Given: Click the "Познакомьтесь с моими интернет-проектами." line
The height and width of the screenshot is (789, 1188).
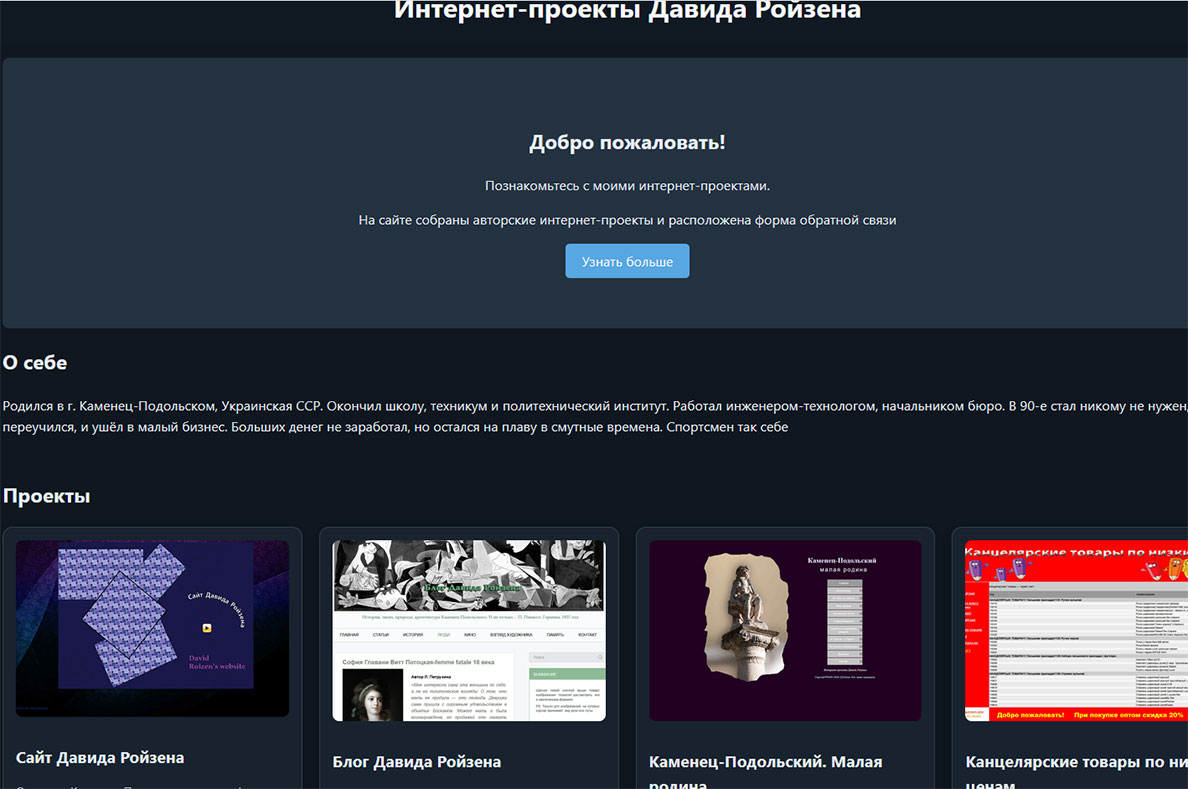Looking at the screenshot, I should click(627, 186).
